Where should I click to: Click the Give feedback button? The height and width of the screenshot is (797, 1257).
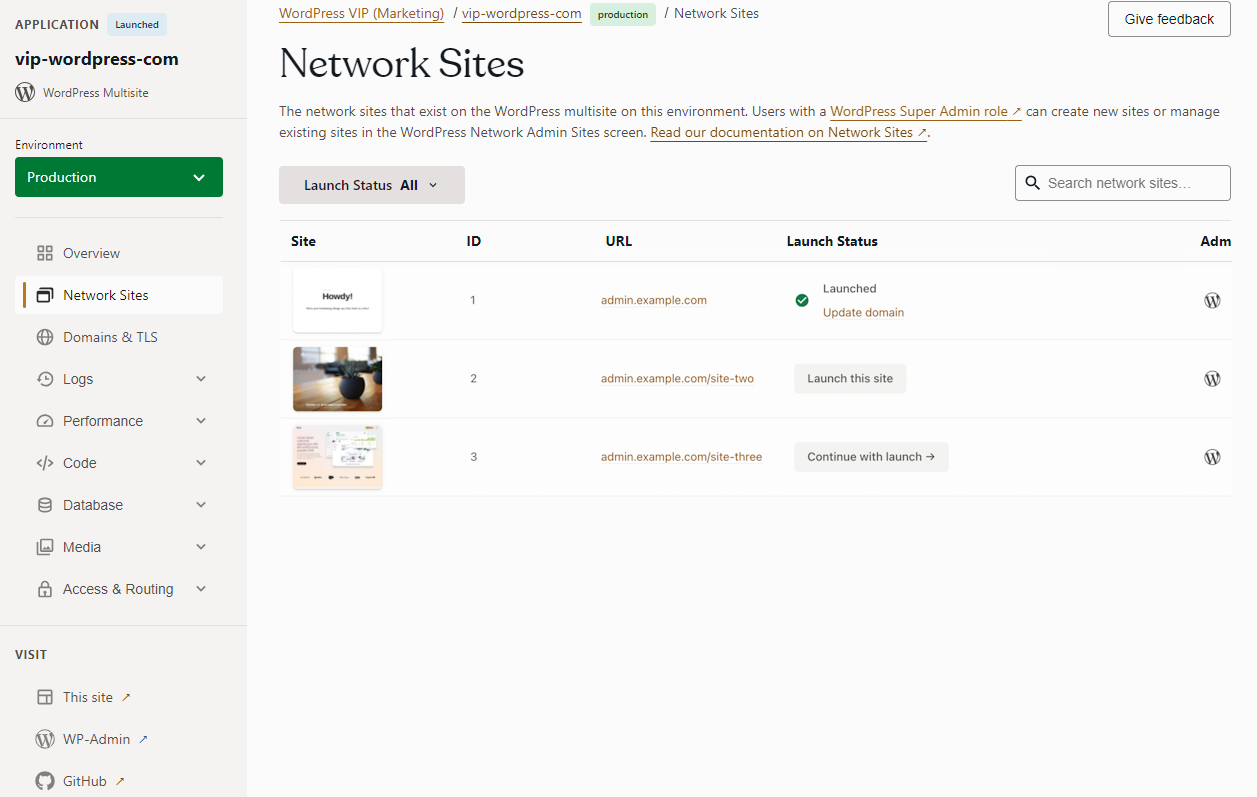click(1169, 19)
